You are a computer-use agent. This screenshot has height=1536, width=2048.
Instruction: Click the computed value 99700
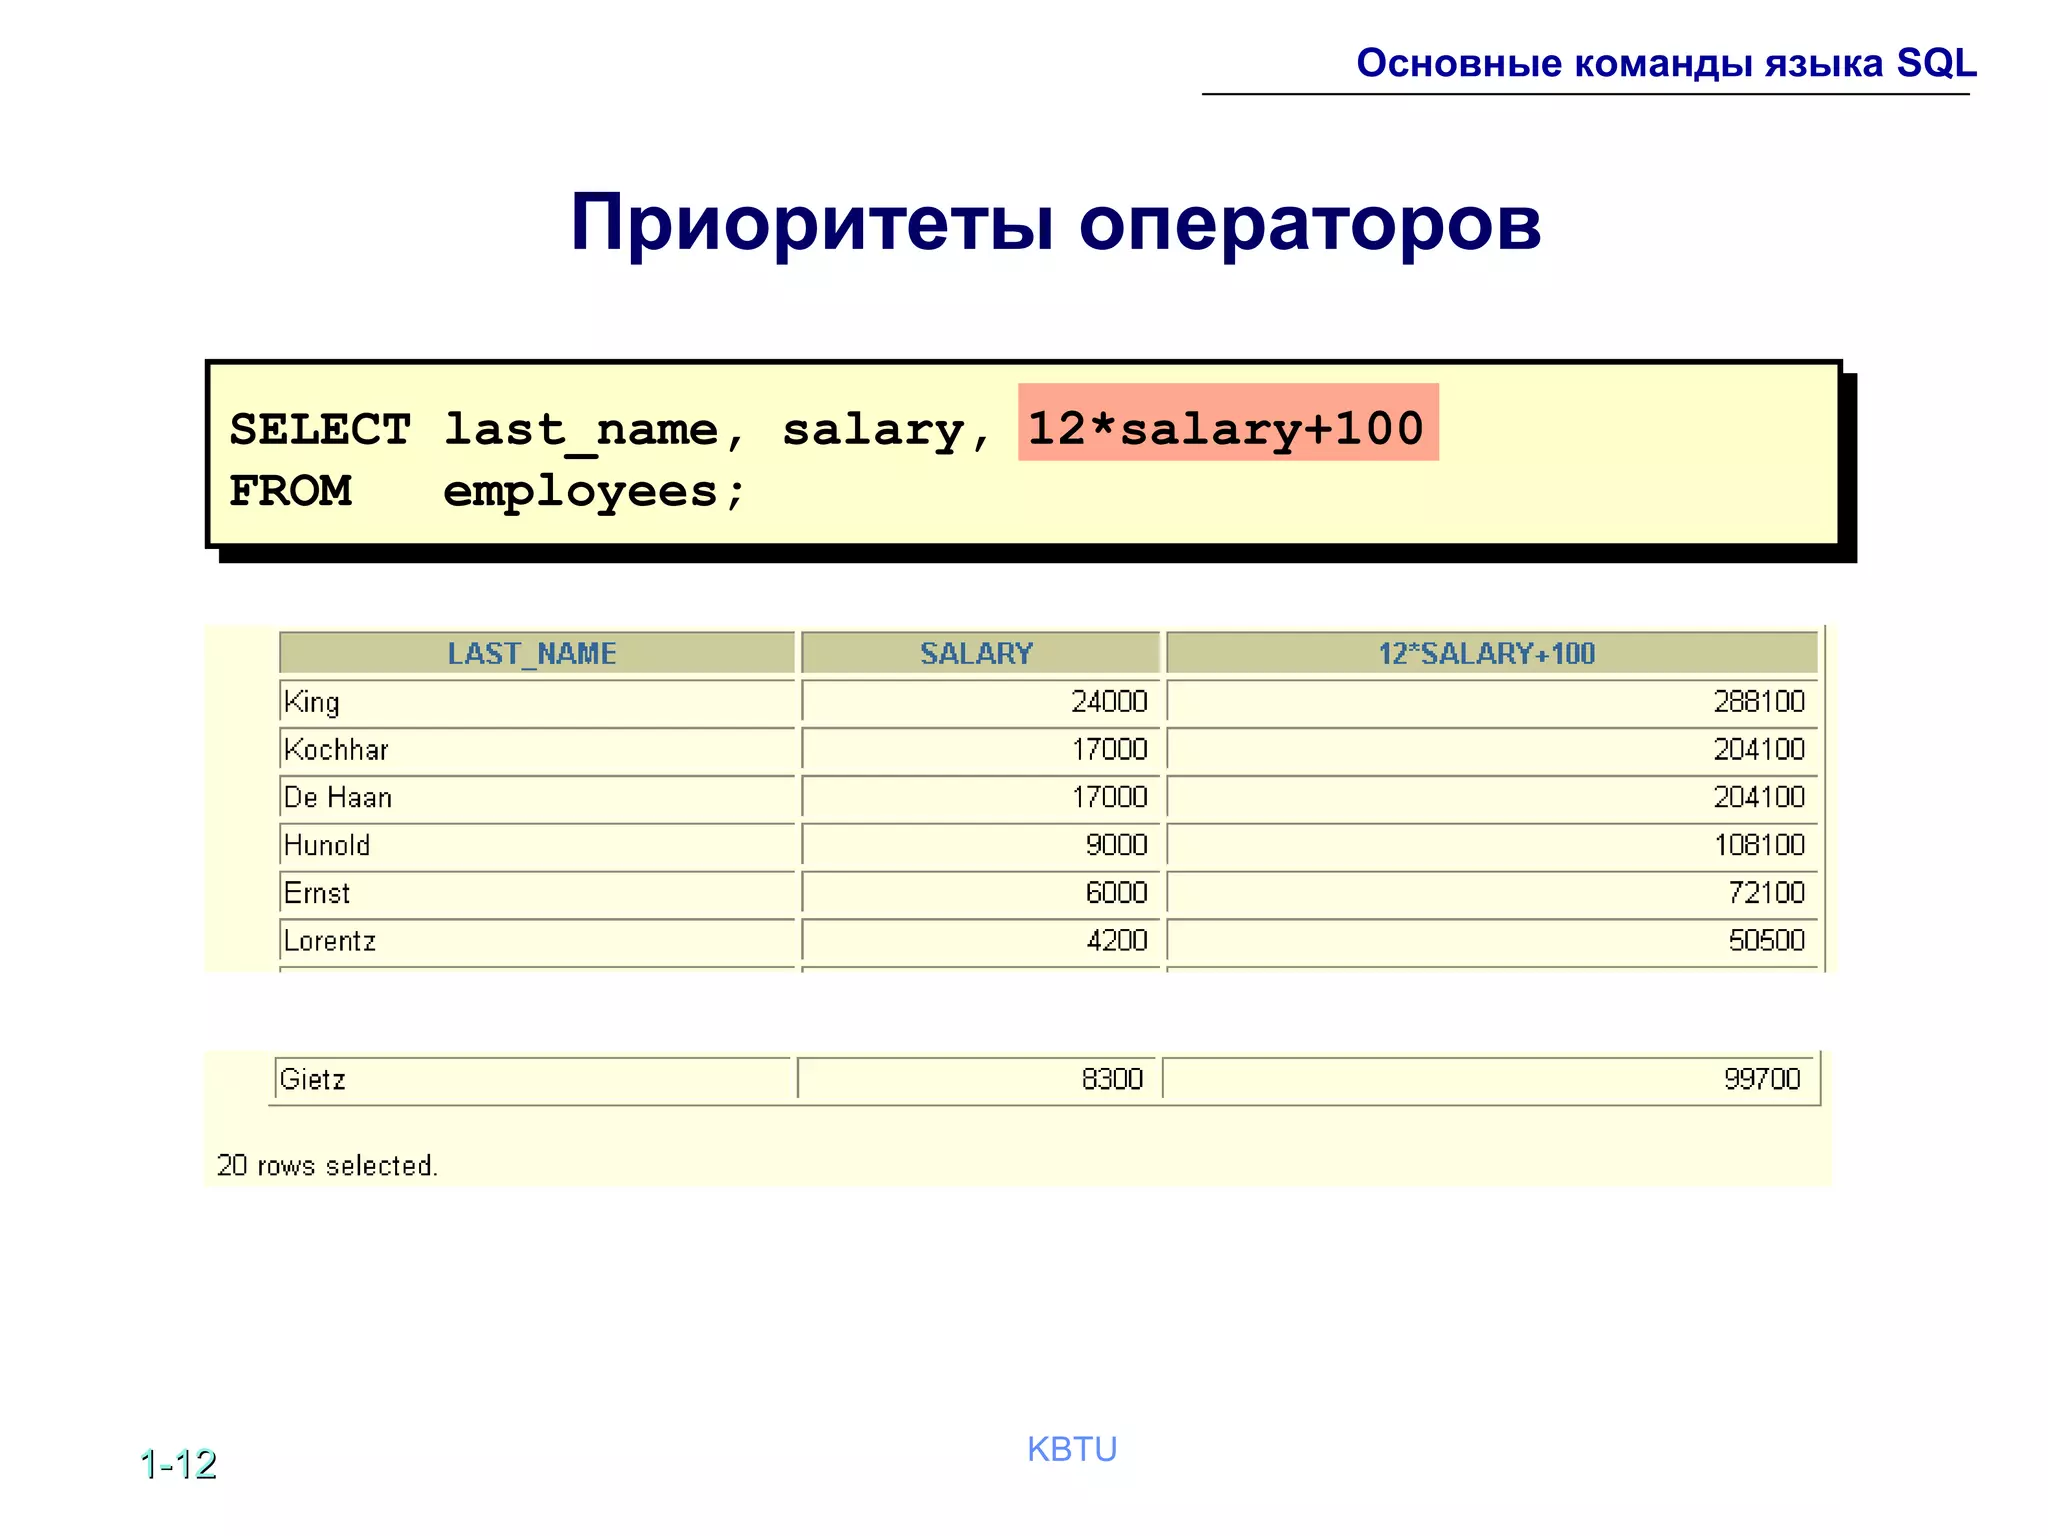pyautogui.click(x=1762, y=1079)
